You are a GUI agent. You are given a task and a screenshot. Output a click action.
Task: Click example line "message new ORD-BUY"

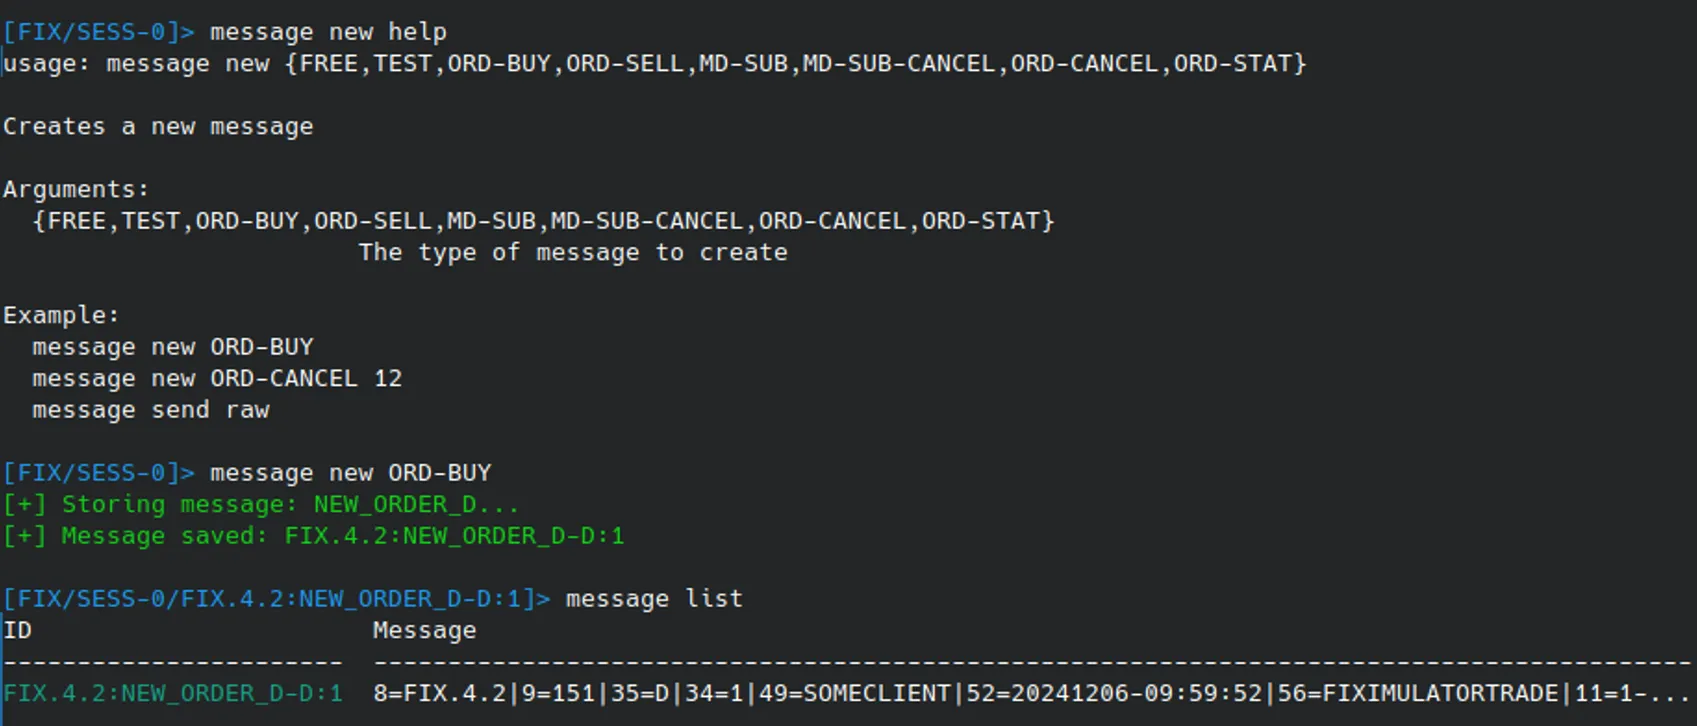(x=173, y=347)
